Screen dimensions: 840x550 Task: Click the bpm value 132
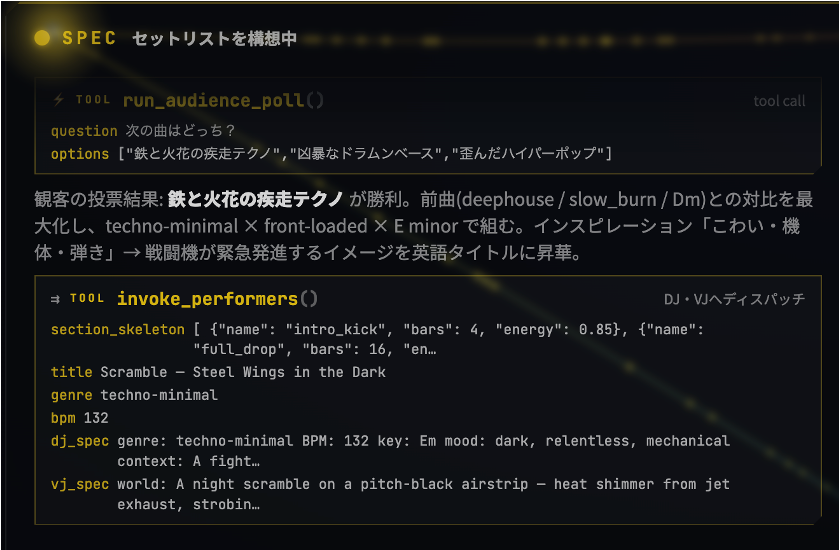click(96, 418)
